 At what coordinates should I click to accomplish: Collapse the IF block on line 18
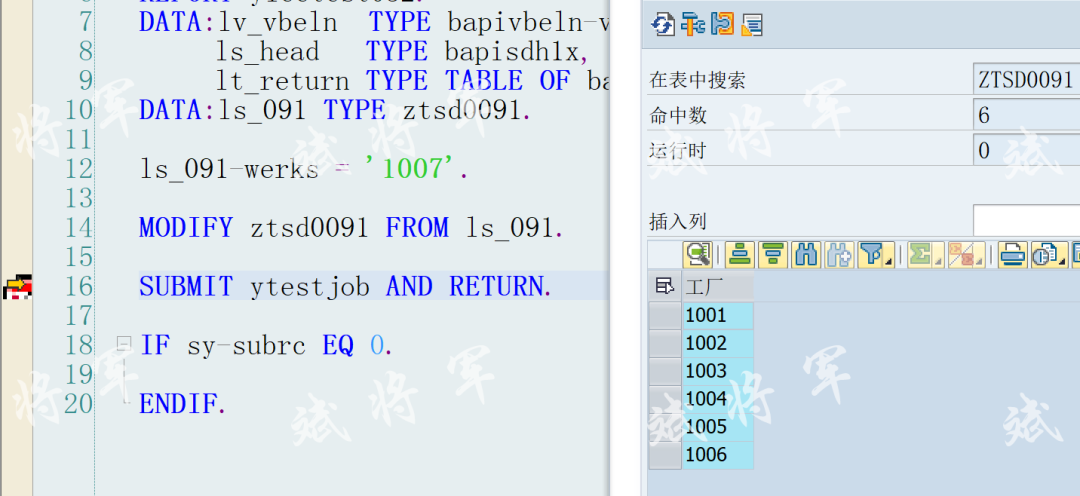tap(123, 343)
